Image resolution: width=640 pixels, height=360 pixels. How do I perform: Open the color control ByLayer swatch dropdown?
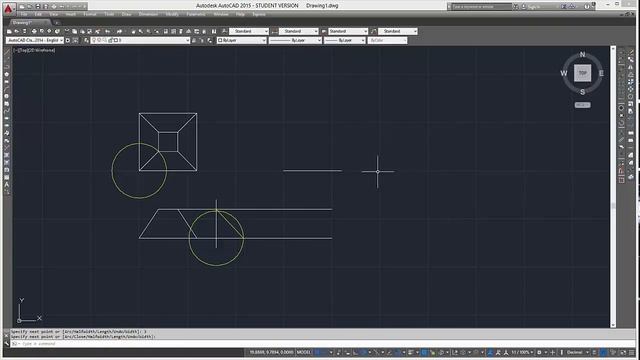pyautogui.click(x=242, y=40)
